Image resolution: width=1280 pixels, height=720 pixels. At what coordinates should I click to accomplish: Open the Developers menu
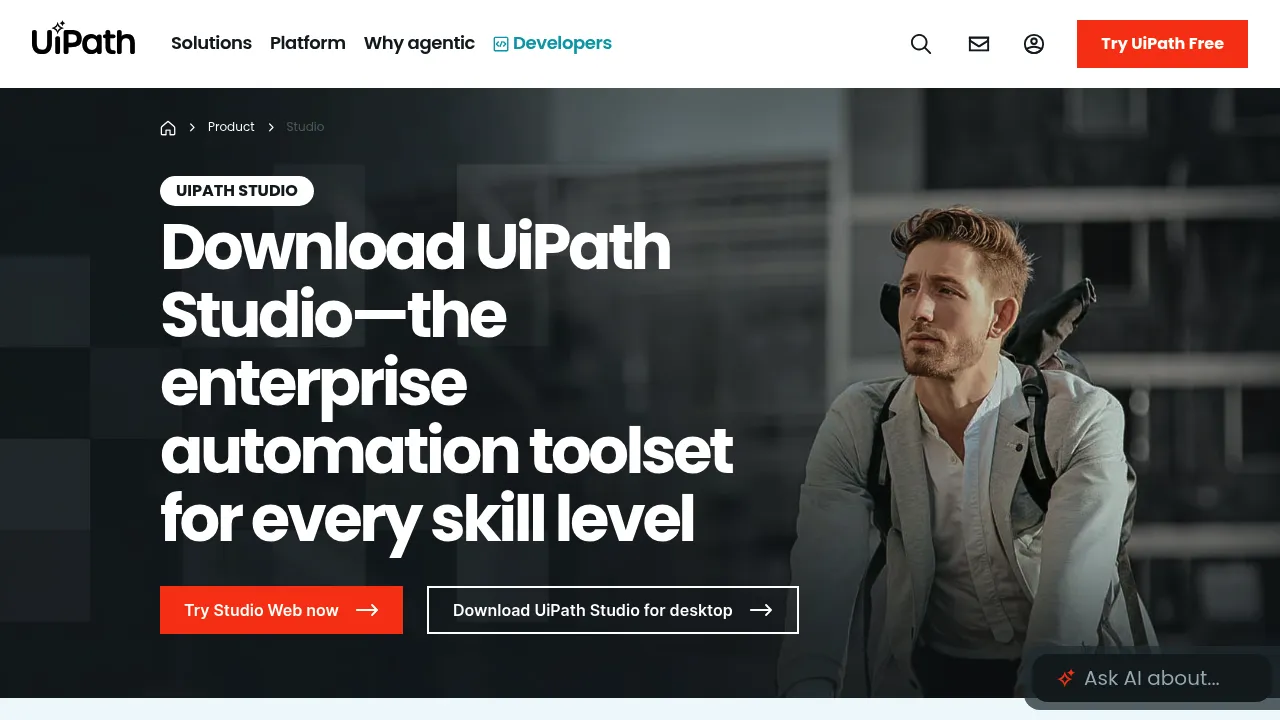[x=553, y=43]
